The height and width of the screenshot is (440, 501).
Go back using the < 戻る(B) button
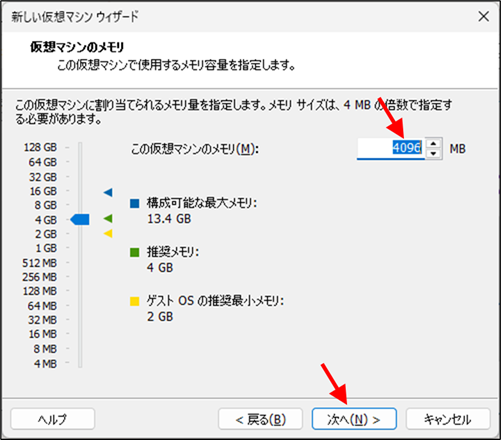[x=260, y=419]
